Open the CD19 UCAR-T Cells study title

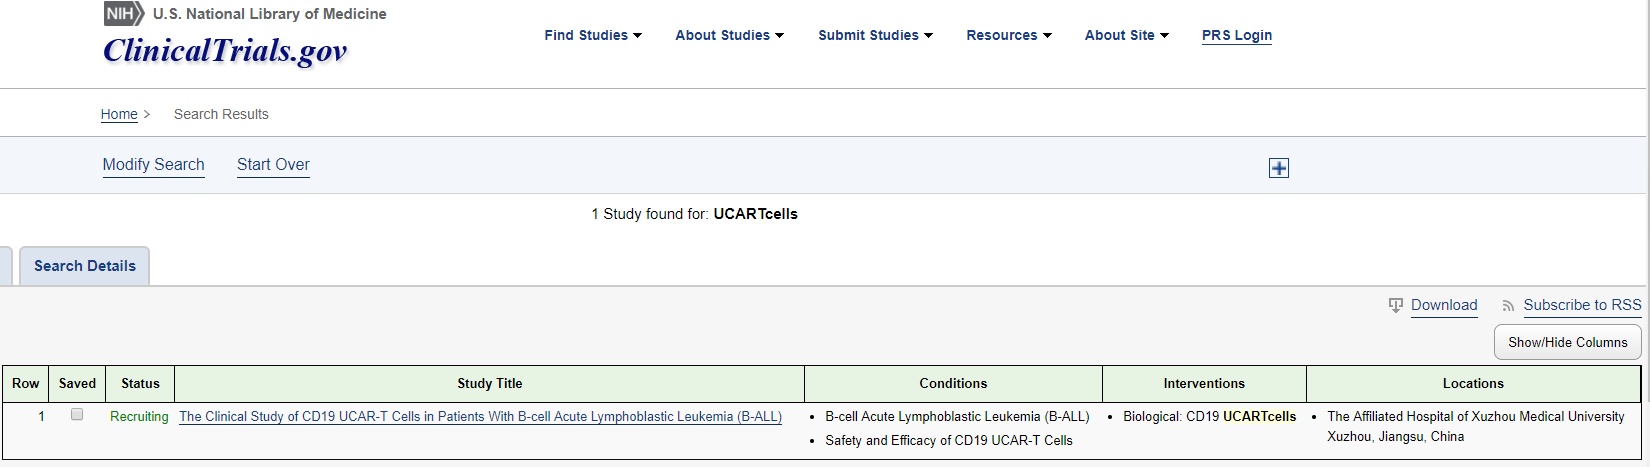480,417
